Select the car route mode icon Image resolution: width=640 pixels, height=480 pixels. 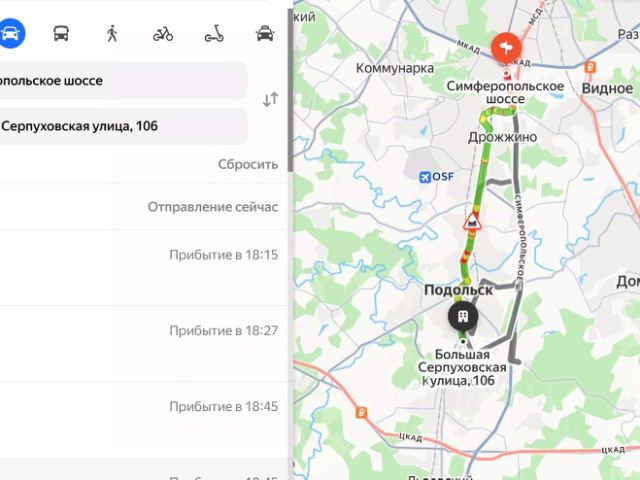click(11, 33)
